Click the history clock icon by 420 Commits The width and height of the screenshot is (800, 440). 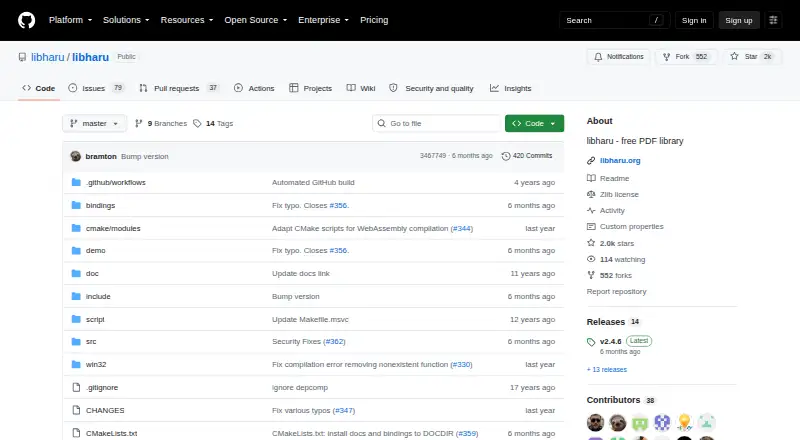(506, 156)
